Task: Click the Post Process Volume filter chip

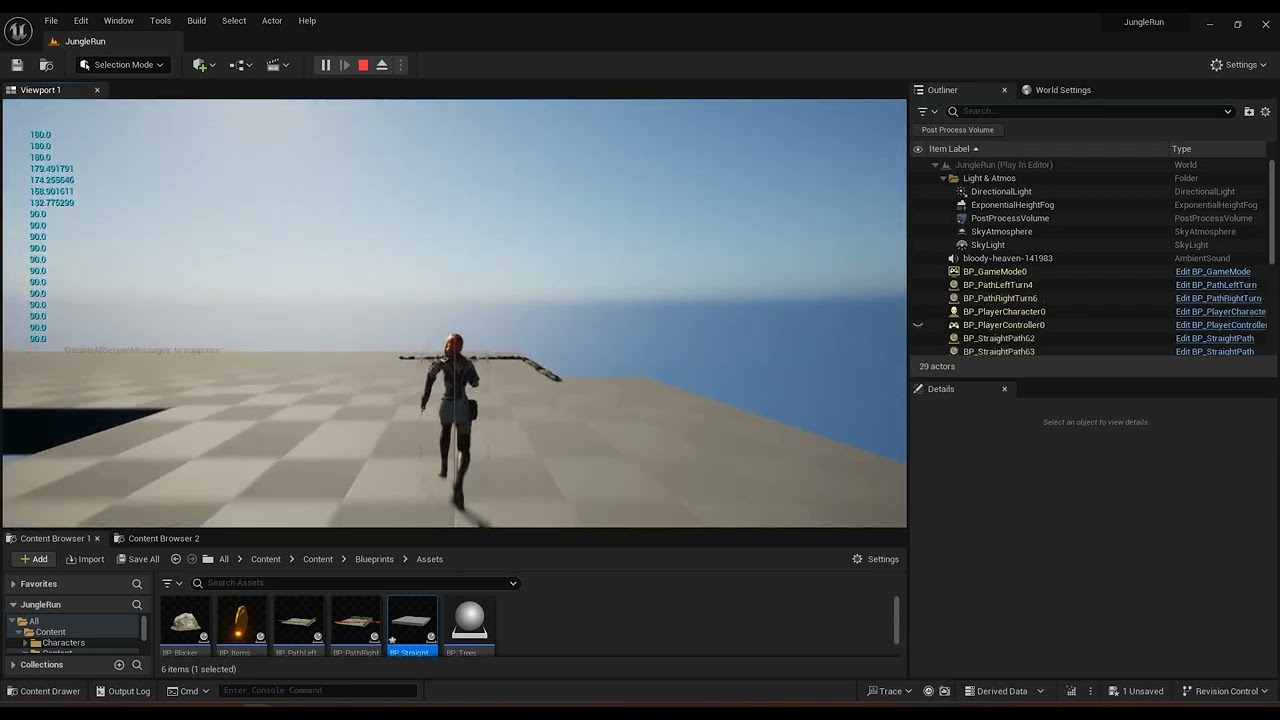Action: [957, 130]
